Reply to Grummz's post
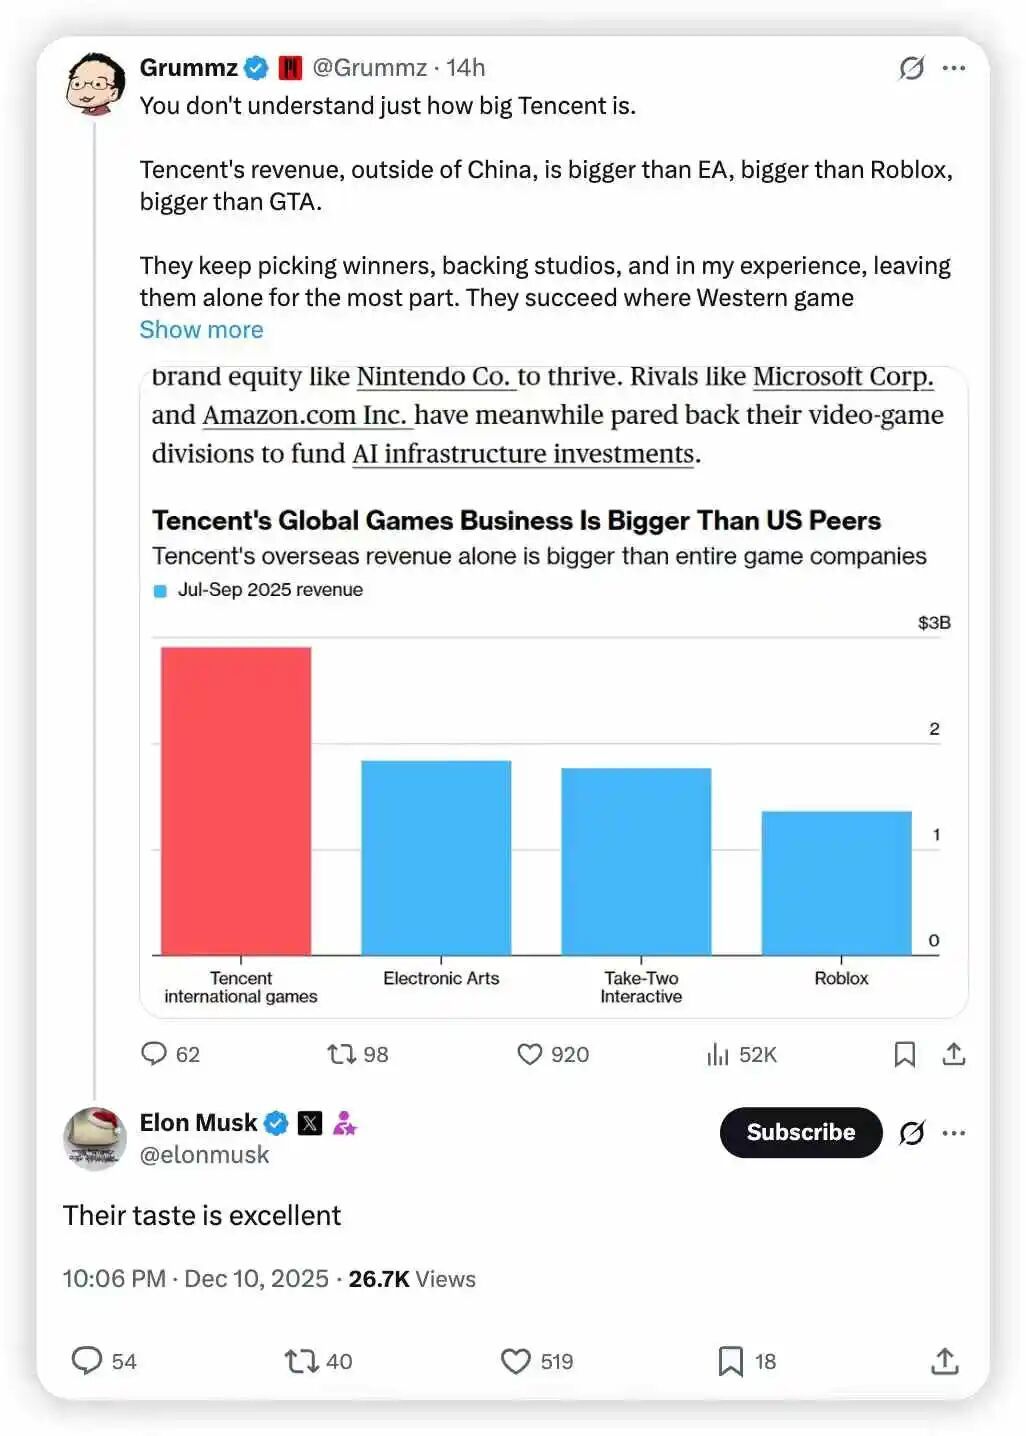 (x=154, y=1054)
